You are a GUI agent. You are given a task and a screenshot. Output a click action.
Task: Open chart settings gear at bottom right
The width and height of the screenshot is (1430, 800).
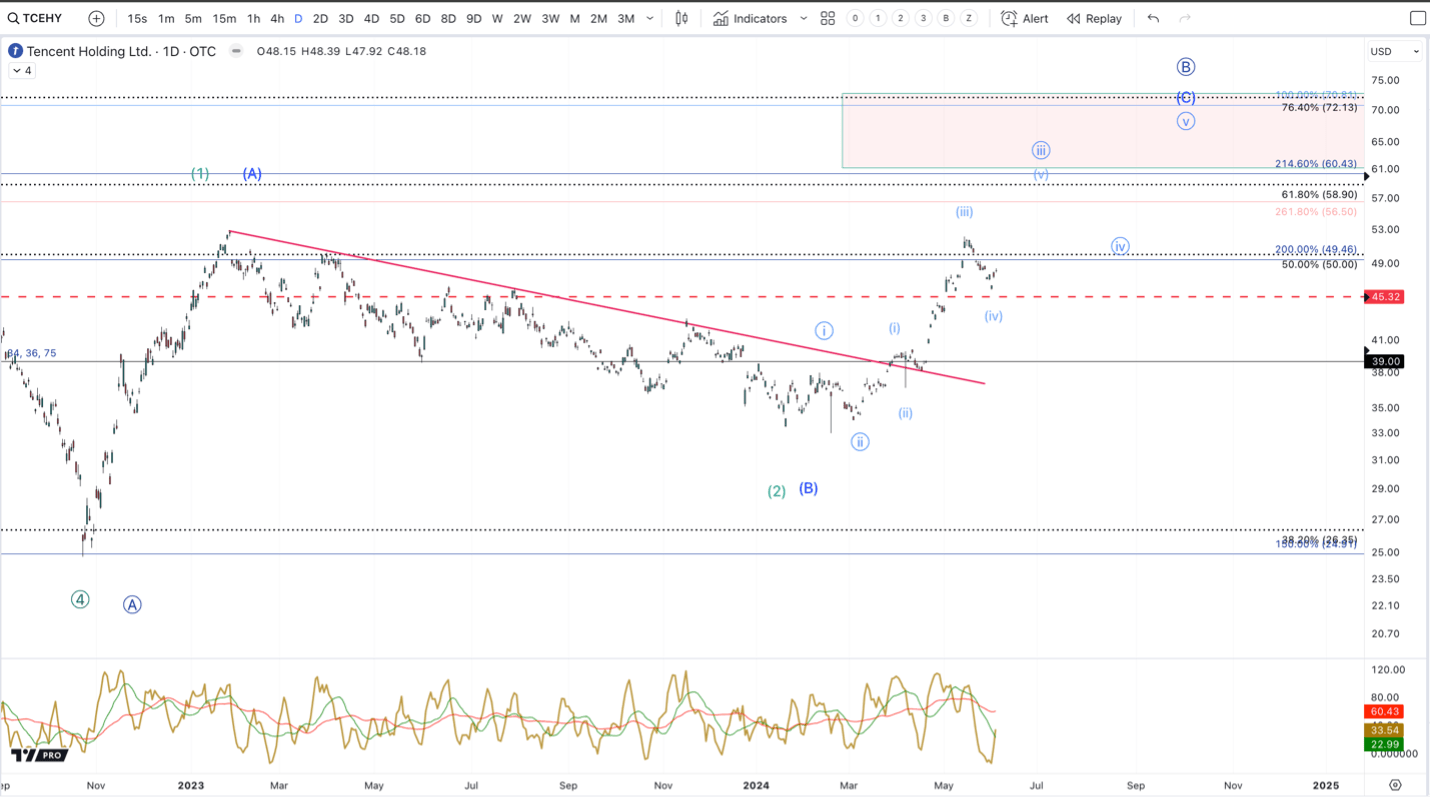1396,785
